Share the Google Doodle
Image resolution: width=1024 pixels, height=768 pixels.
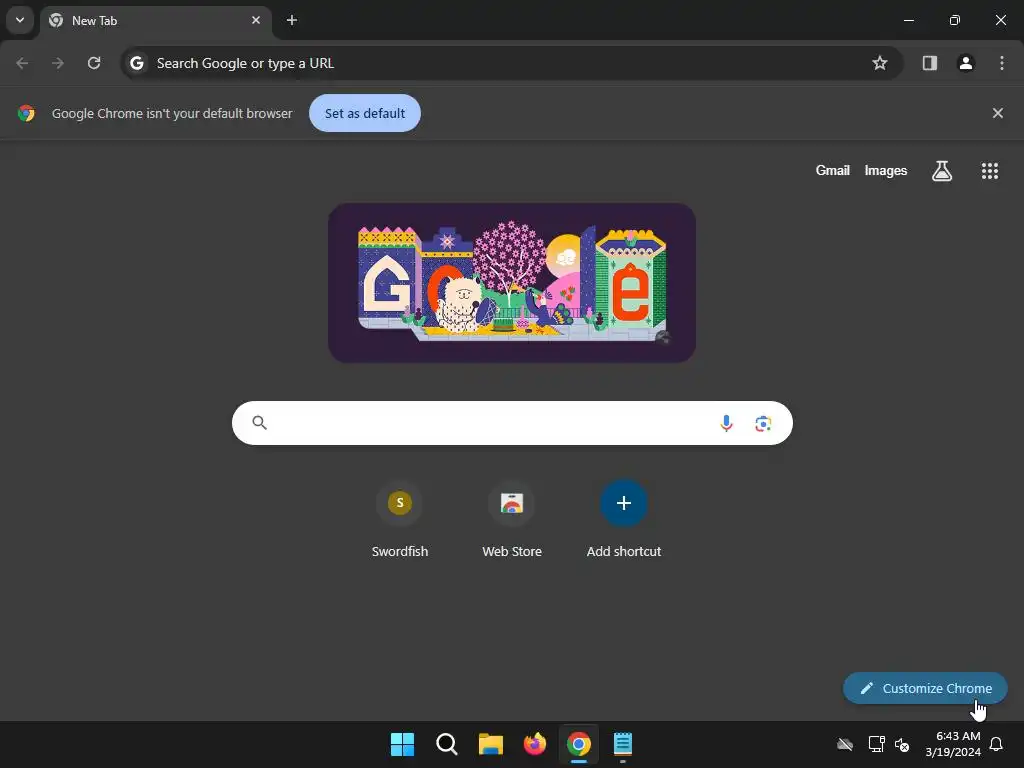663,337
